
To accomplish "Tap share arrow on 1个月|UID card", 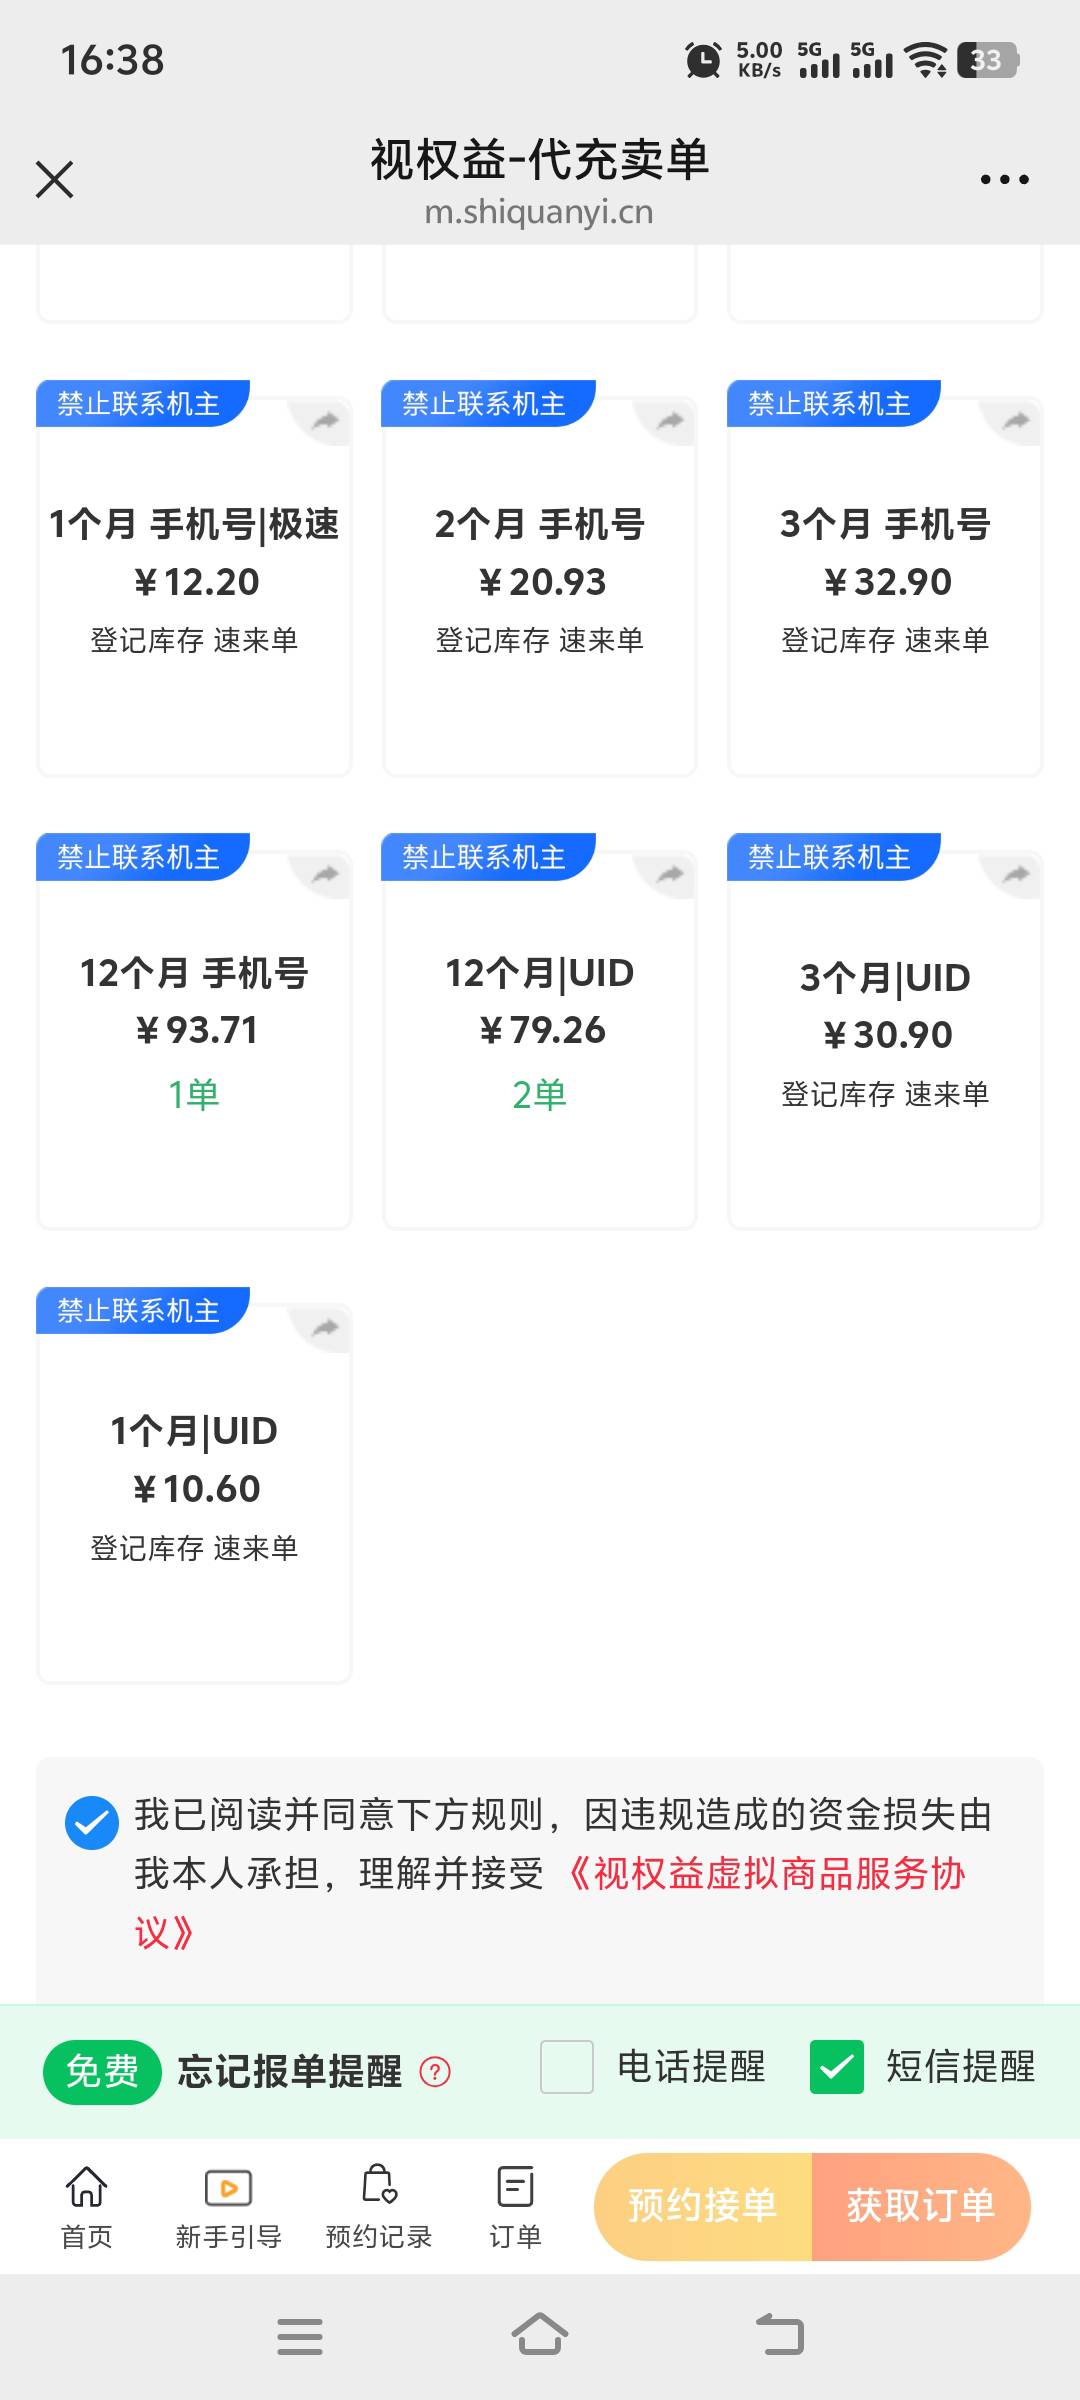I will click(x=325, y=1328).
